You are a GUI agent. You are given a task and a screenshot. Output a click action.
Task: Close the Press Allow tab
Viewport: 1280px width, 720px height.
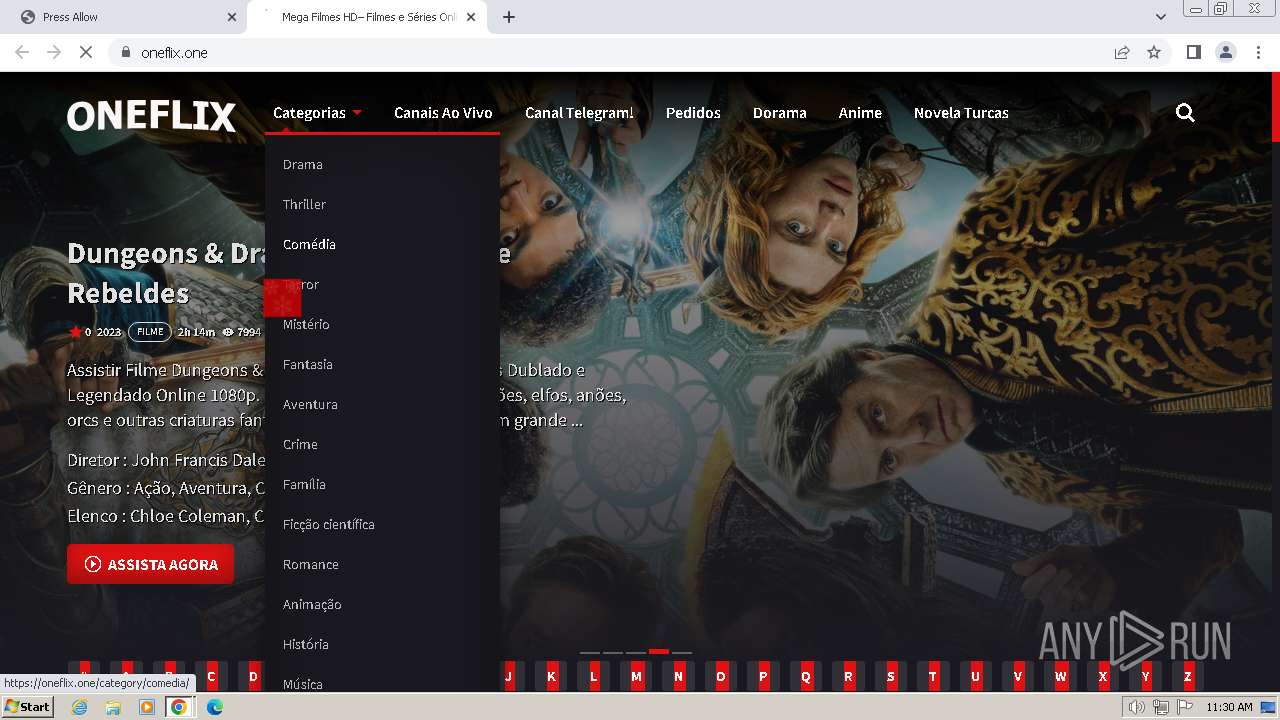pos(232,17)
